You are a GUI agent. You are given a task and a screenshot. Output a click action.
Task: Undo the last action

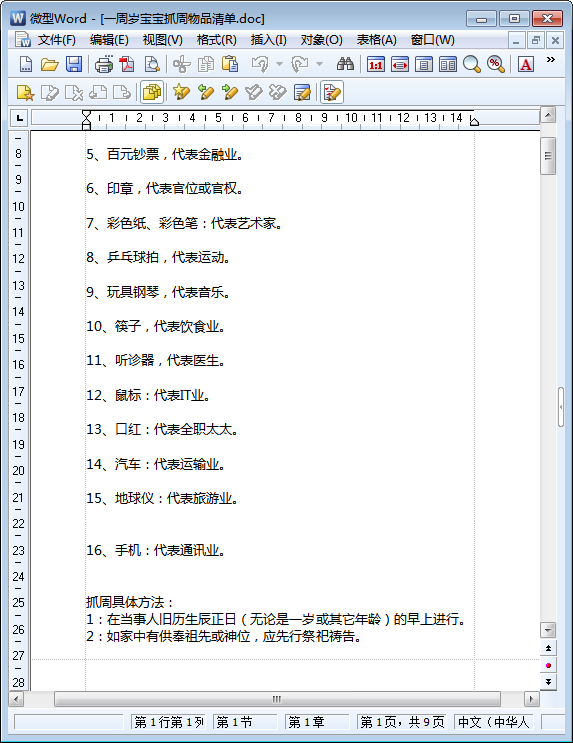260,64
